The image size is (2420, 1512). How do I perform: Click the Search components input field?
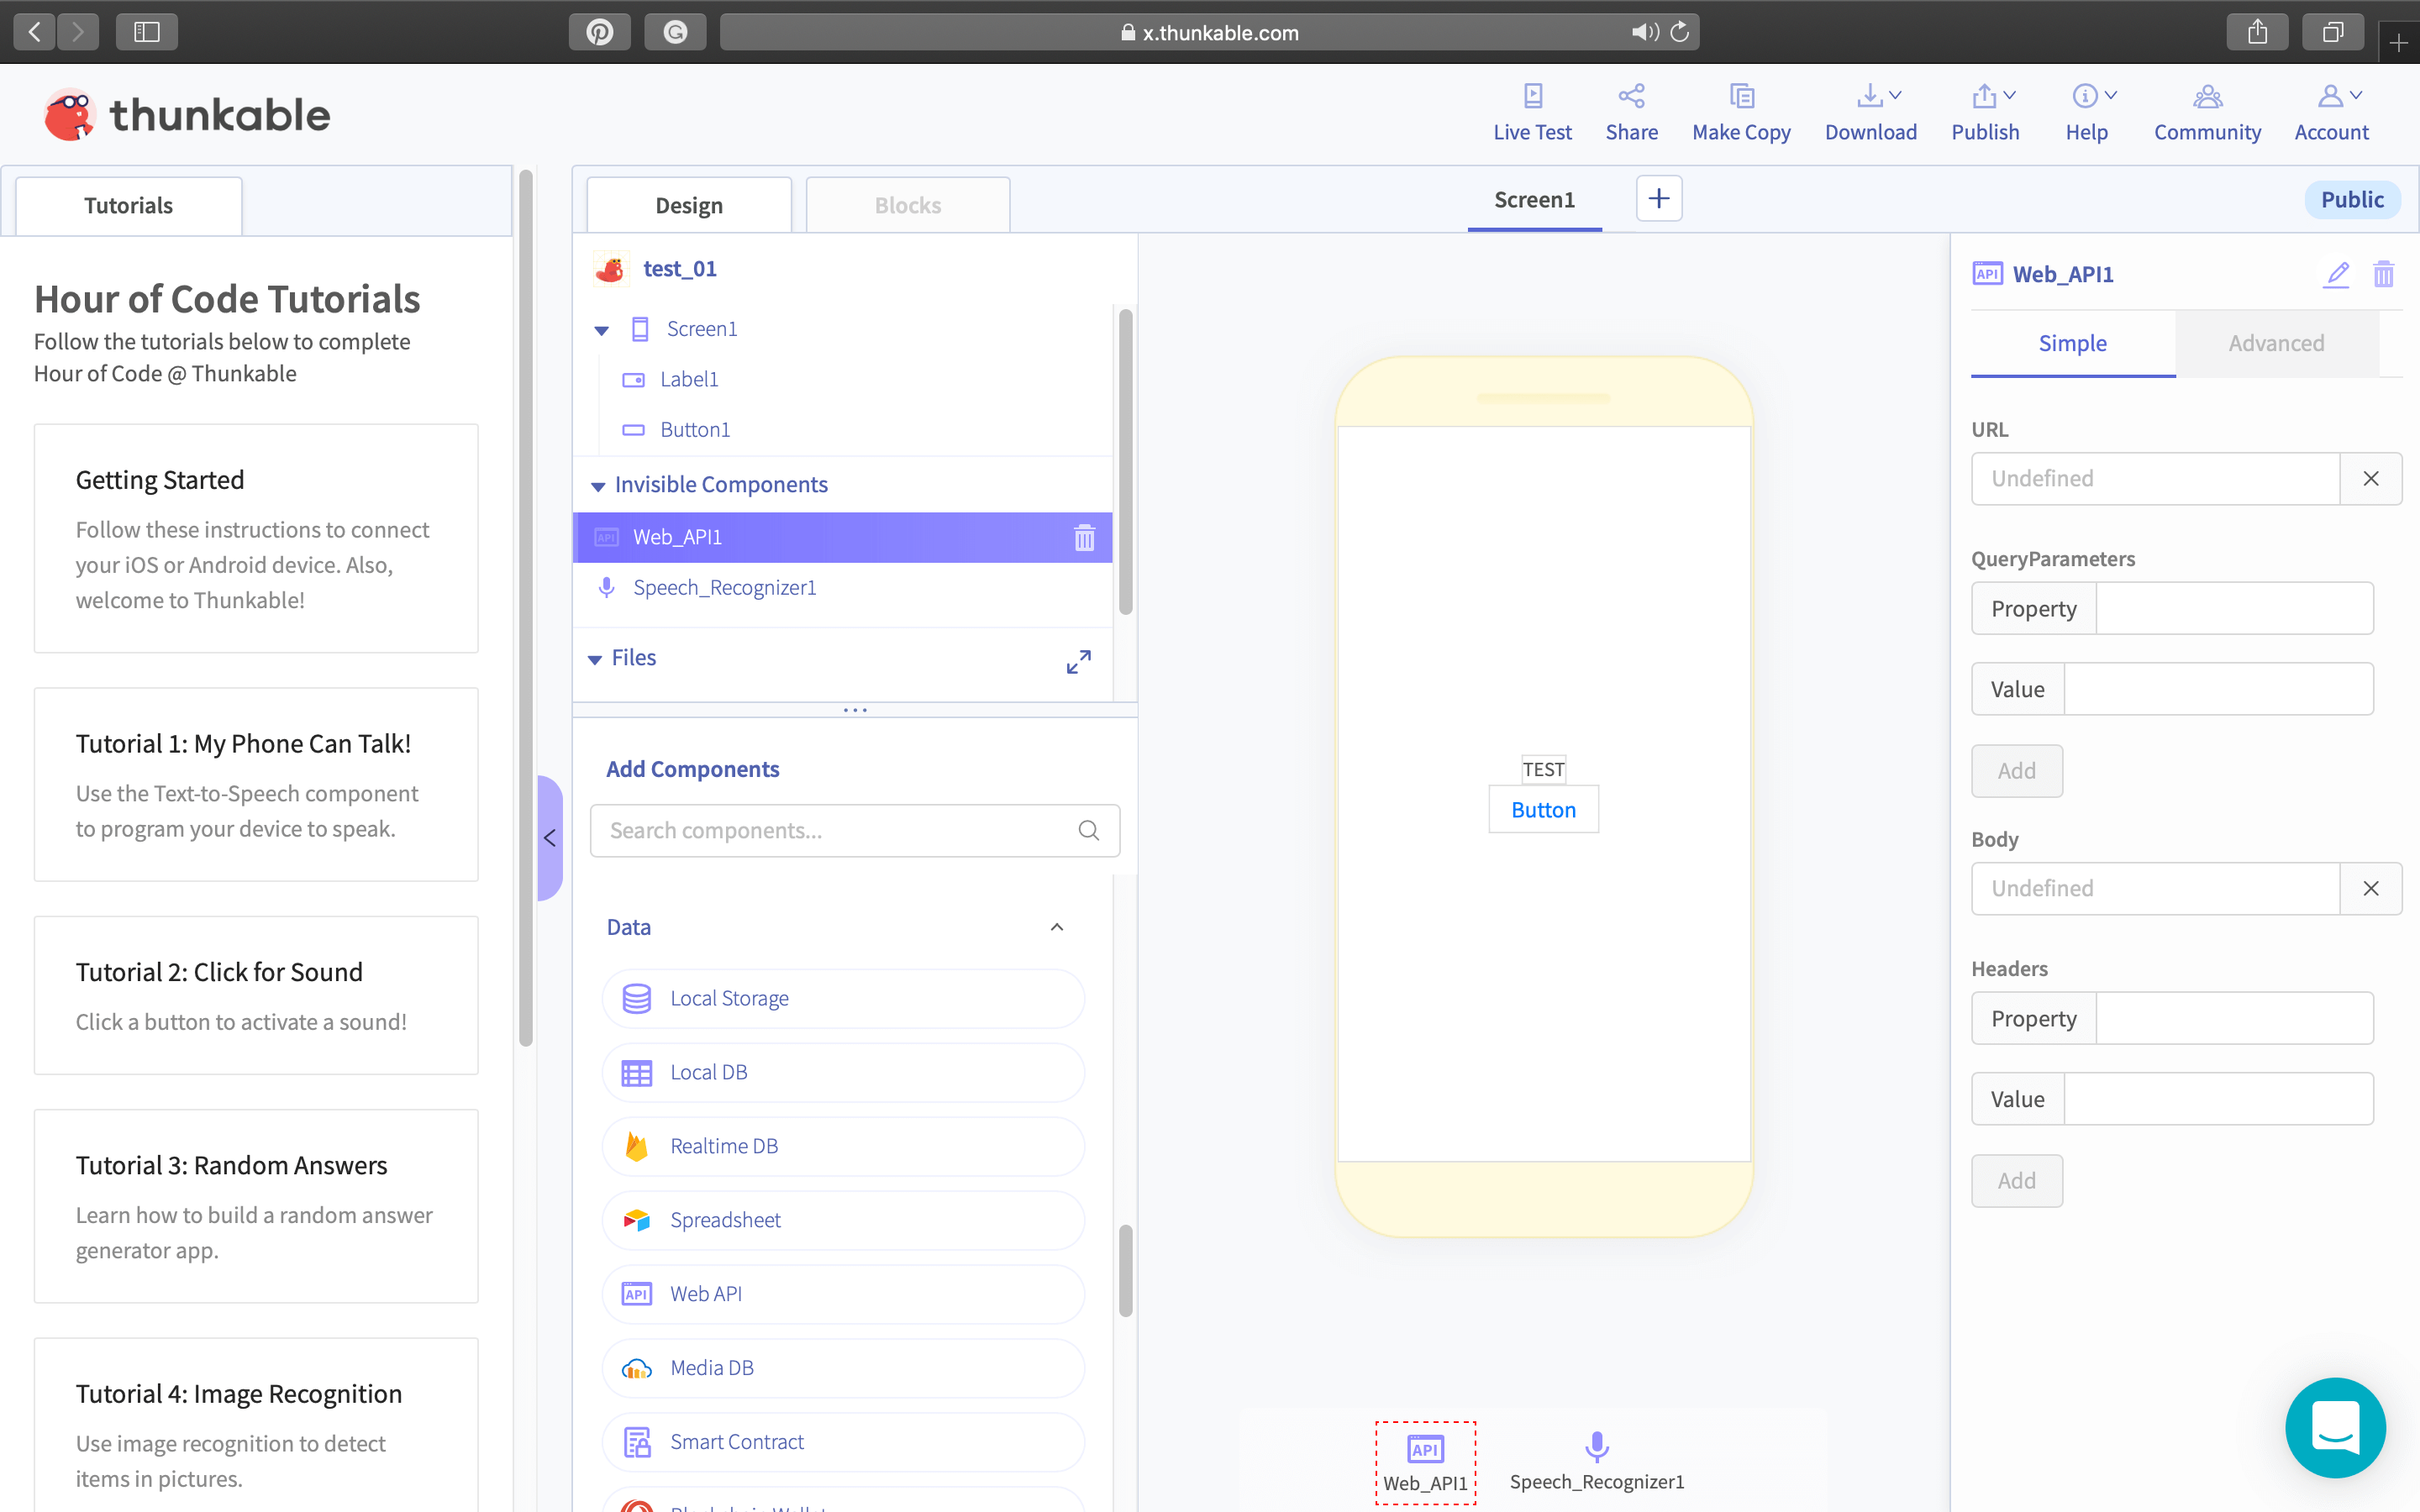(838, 830)
